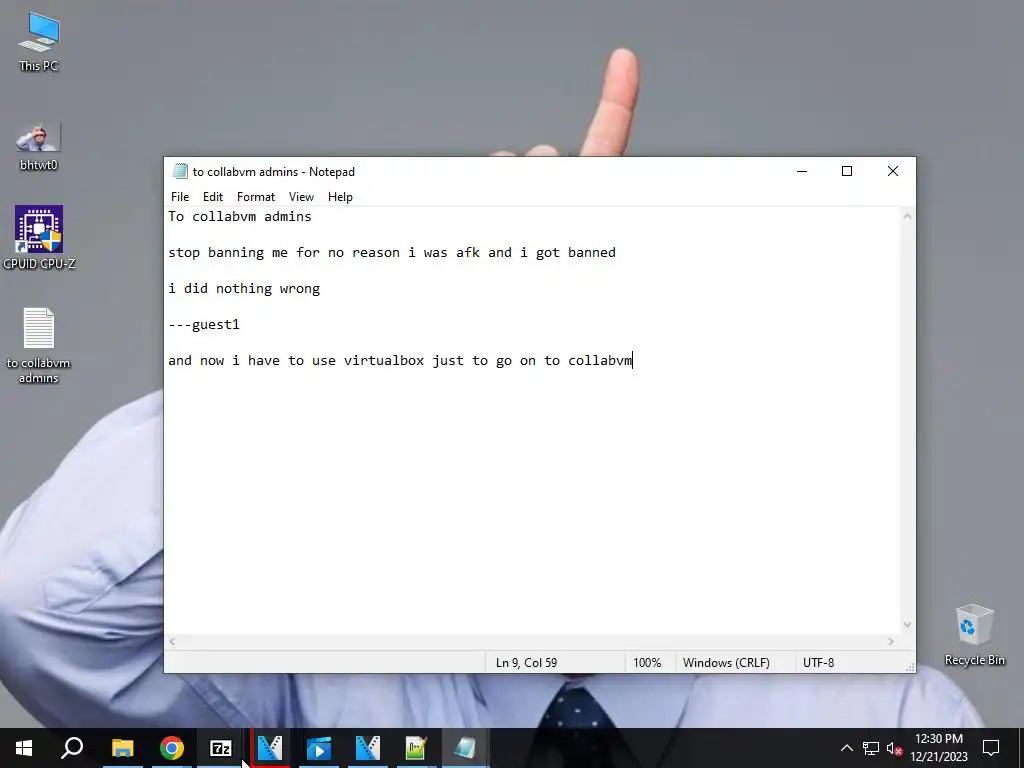Open 7-Zip from the taskbar
Screen dimensions: 1024x768
221,748
